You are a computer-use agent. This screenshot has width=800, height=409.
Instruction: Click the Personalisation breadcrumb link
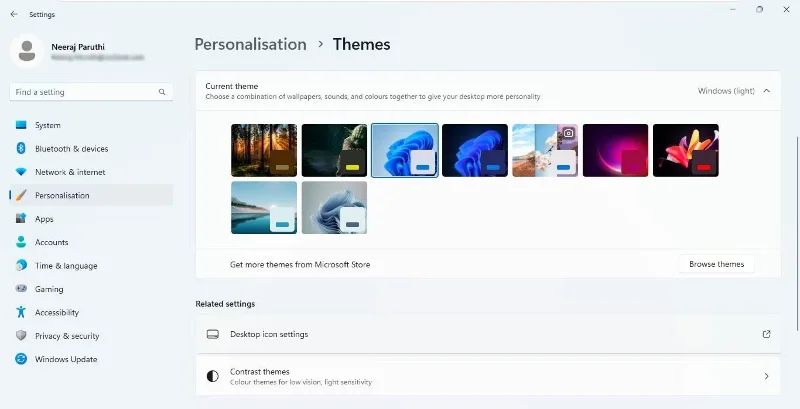click(251, 44)
